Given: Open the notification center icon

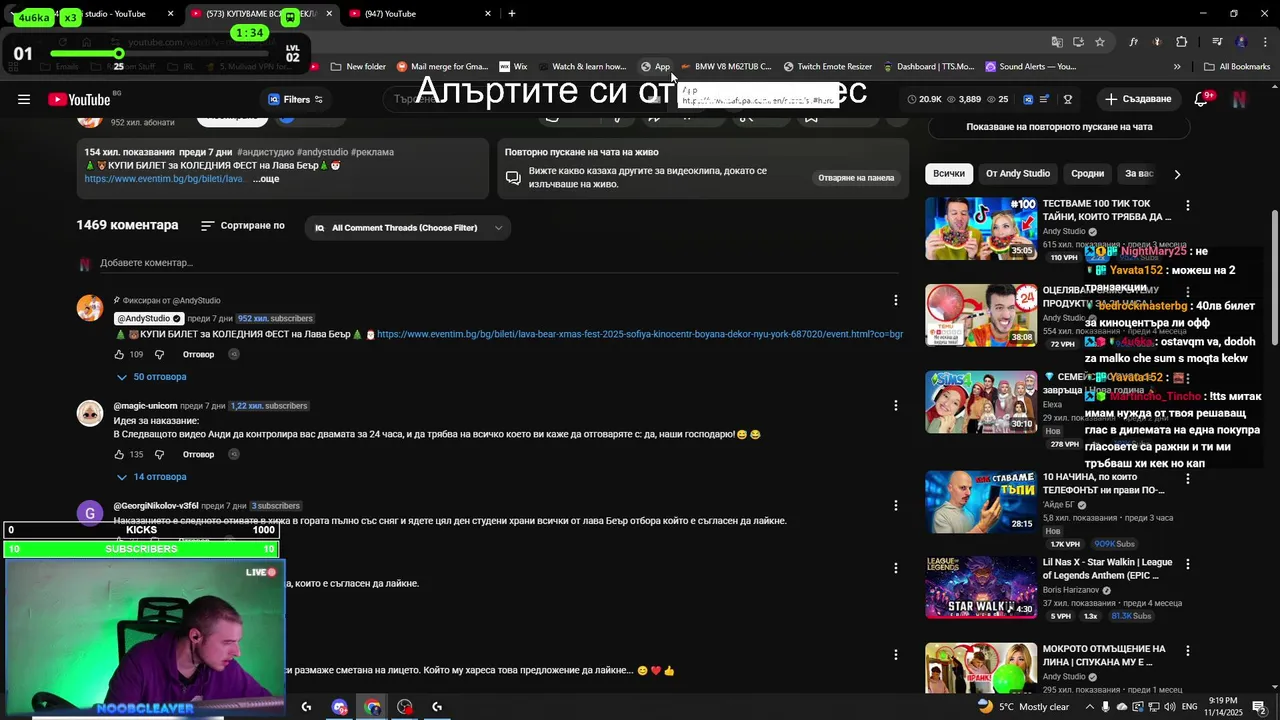Looking at the screenshot, I should pos(1259,707).
